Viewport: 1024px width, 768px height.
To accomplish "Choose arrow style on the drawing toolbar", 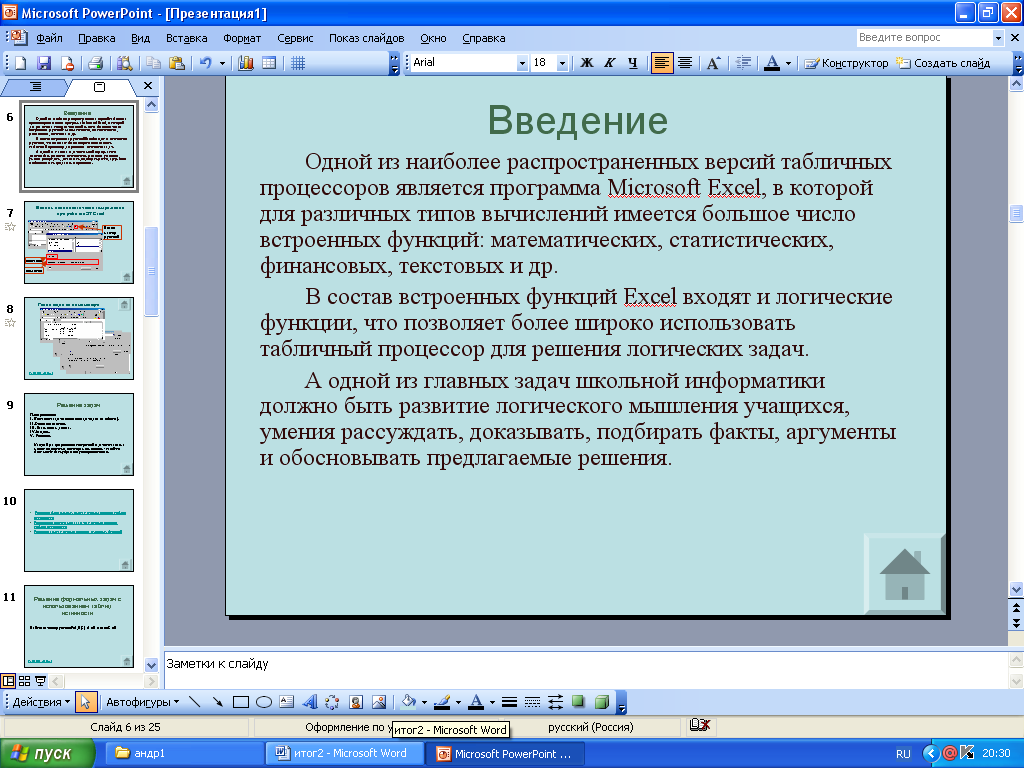I will click(x=555, y=702).
